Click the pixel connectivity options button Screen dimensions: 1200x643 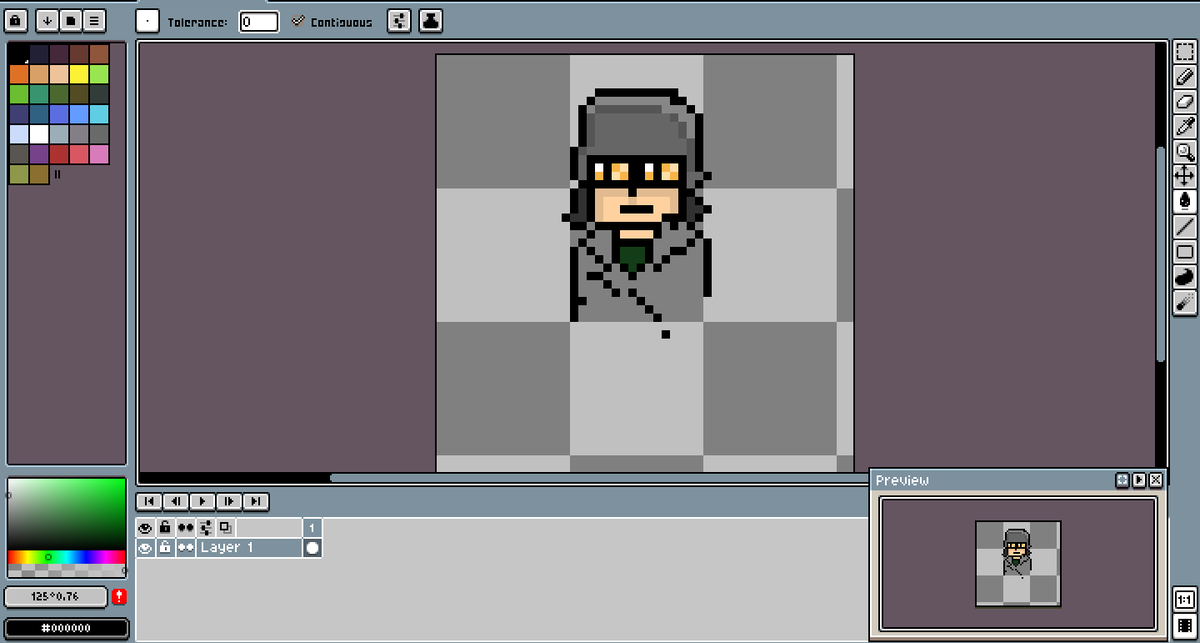(x=399, y=21)
